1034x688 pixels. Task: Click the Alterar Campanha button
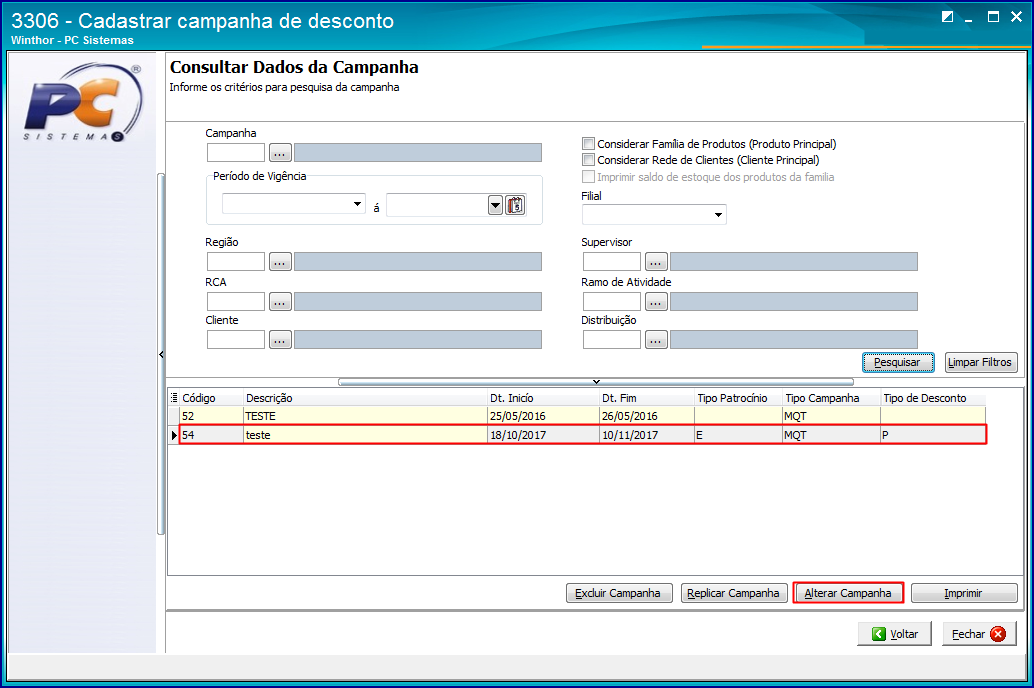[848, 593]
